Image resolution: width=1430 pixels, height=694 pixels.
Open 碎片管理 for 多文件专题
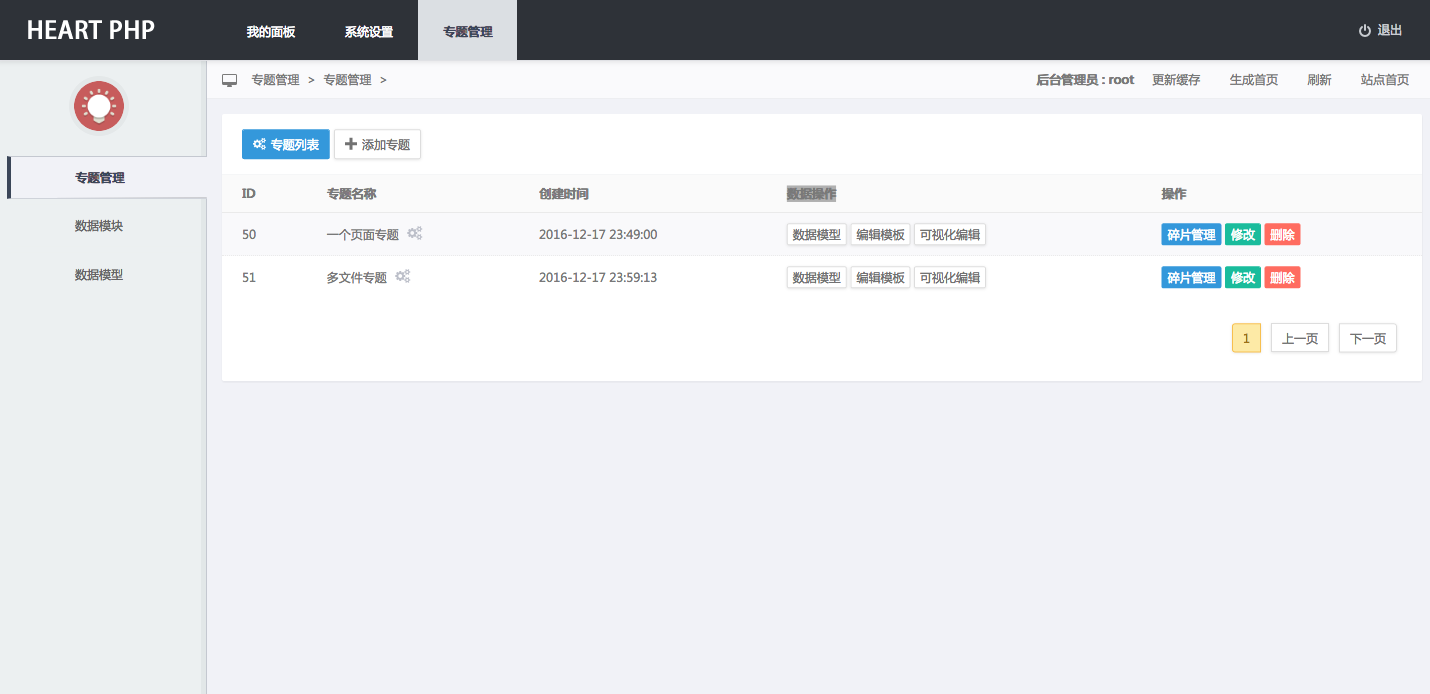pos(1191,278)
